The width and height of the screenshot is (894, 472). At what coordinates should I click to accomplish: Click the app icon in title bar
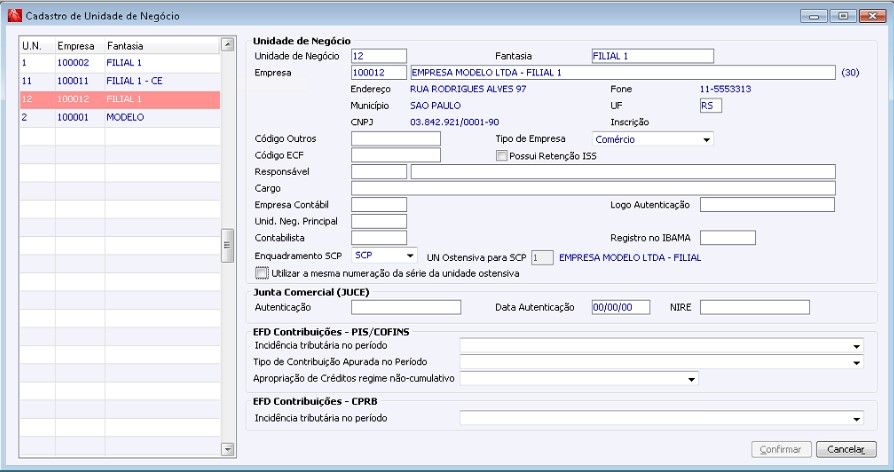[x=15, y=15]
